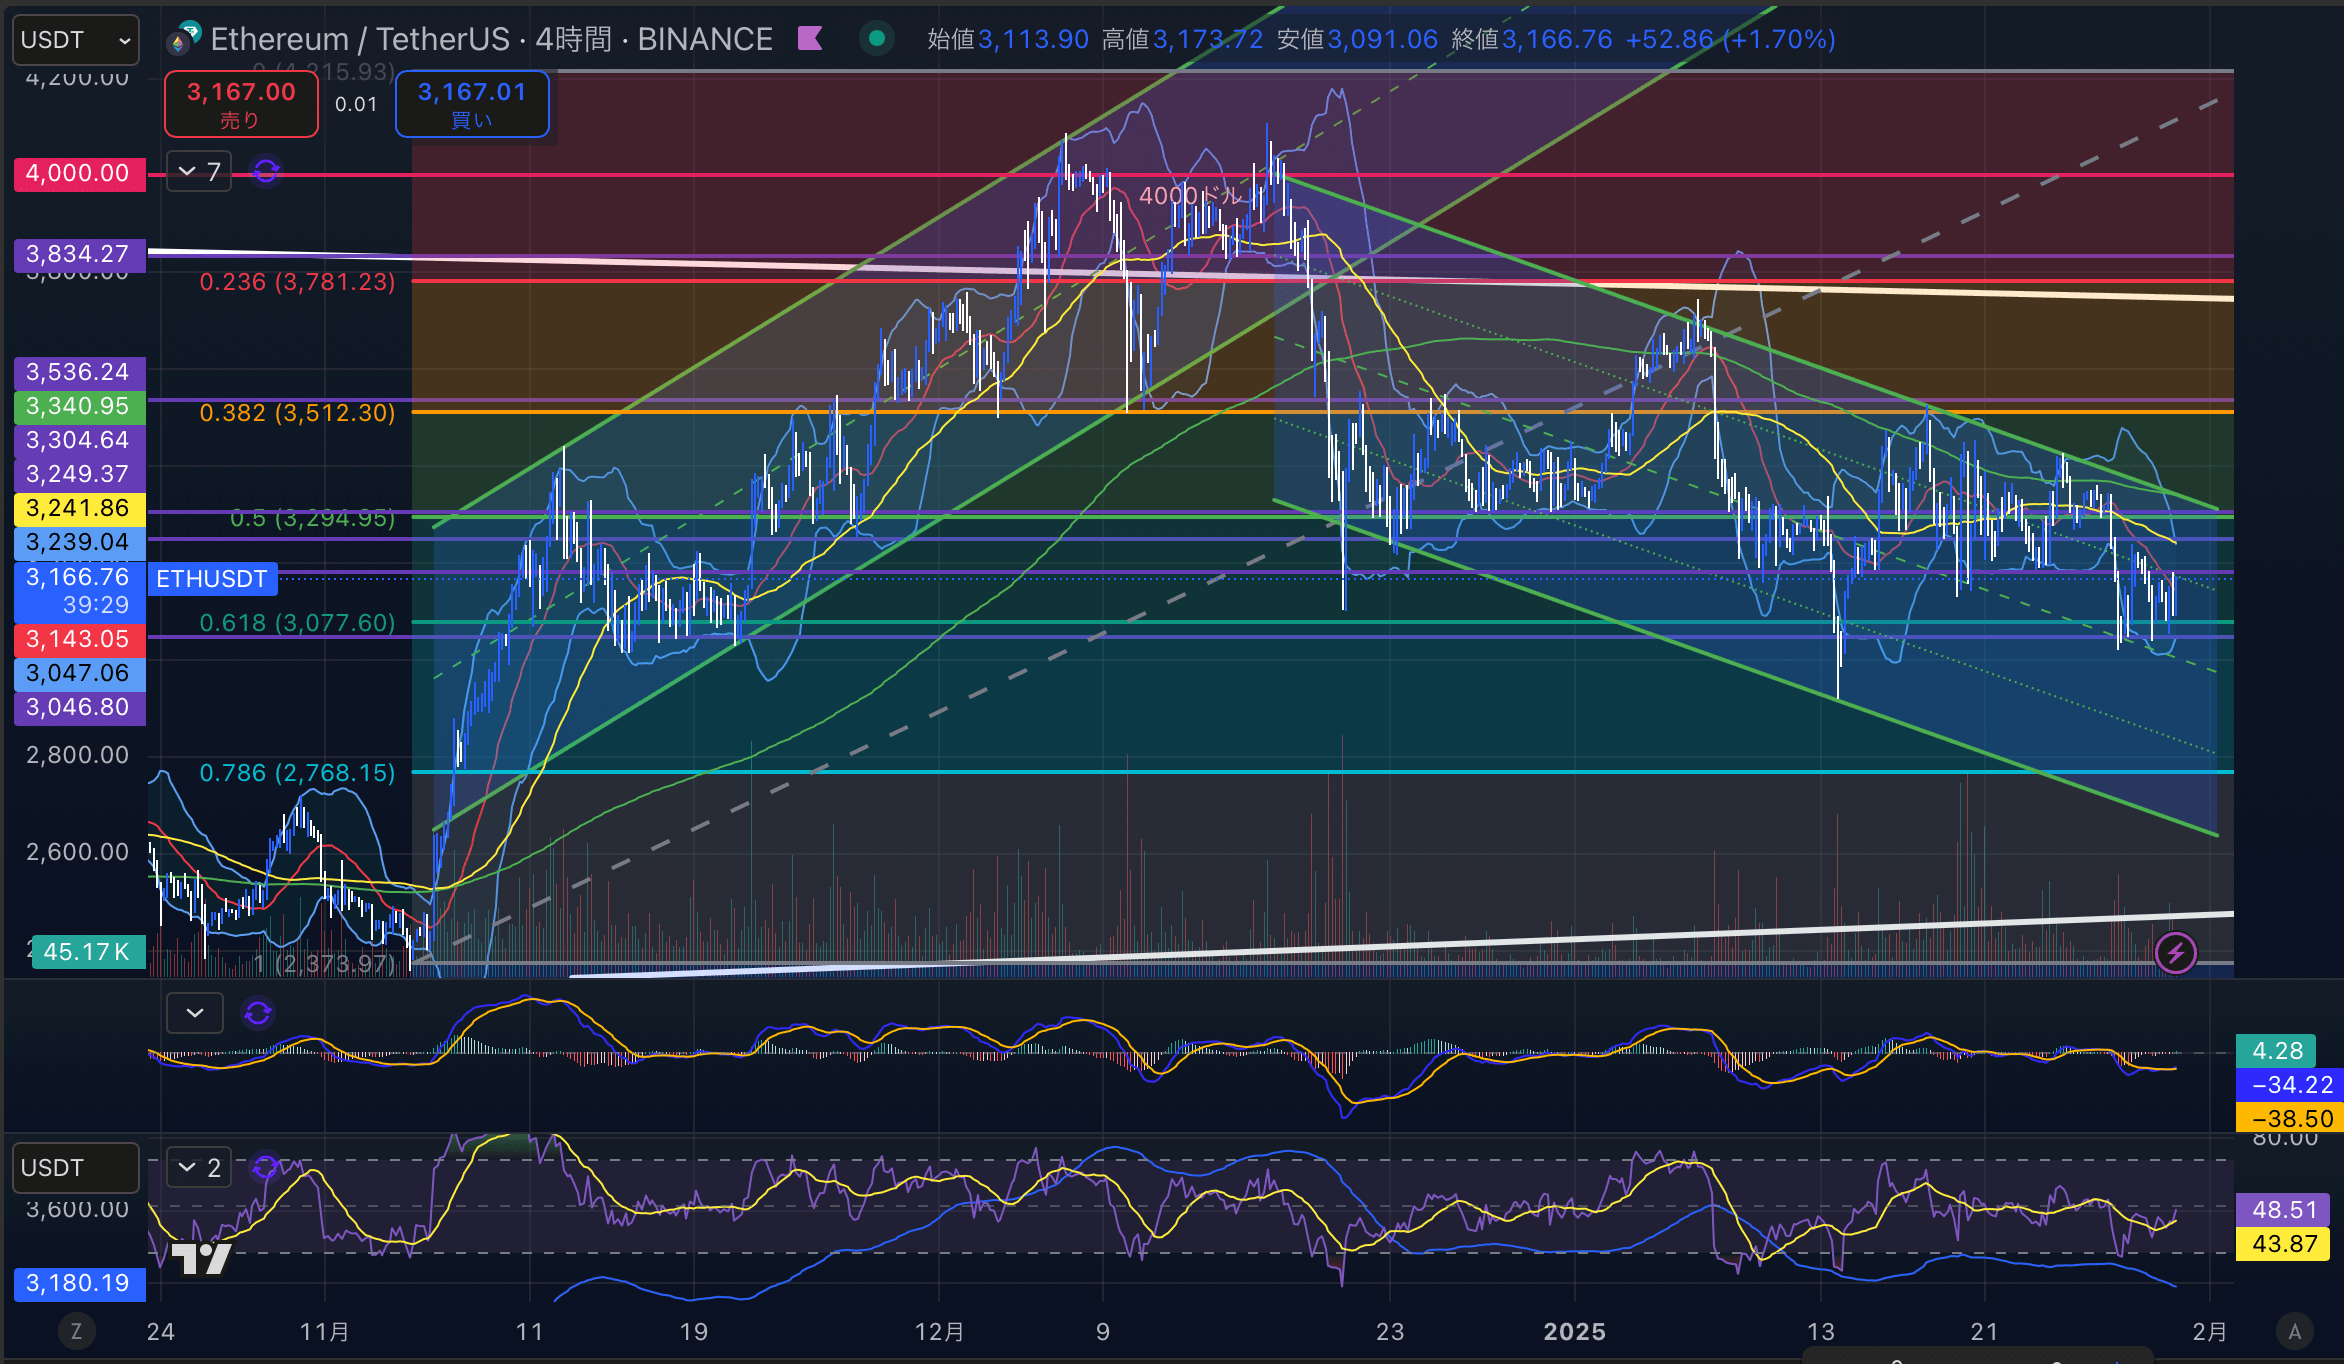
Task: Click the TradingView logo in the bottom pane
Action: click(201, 1259)
